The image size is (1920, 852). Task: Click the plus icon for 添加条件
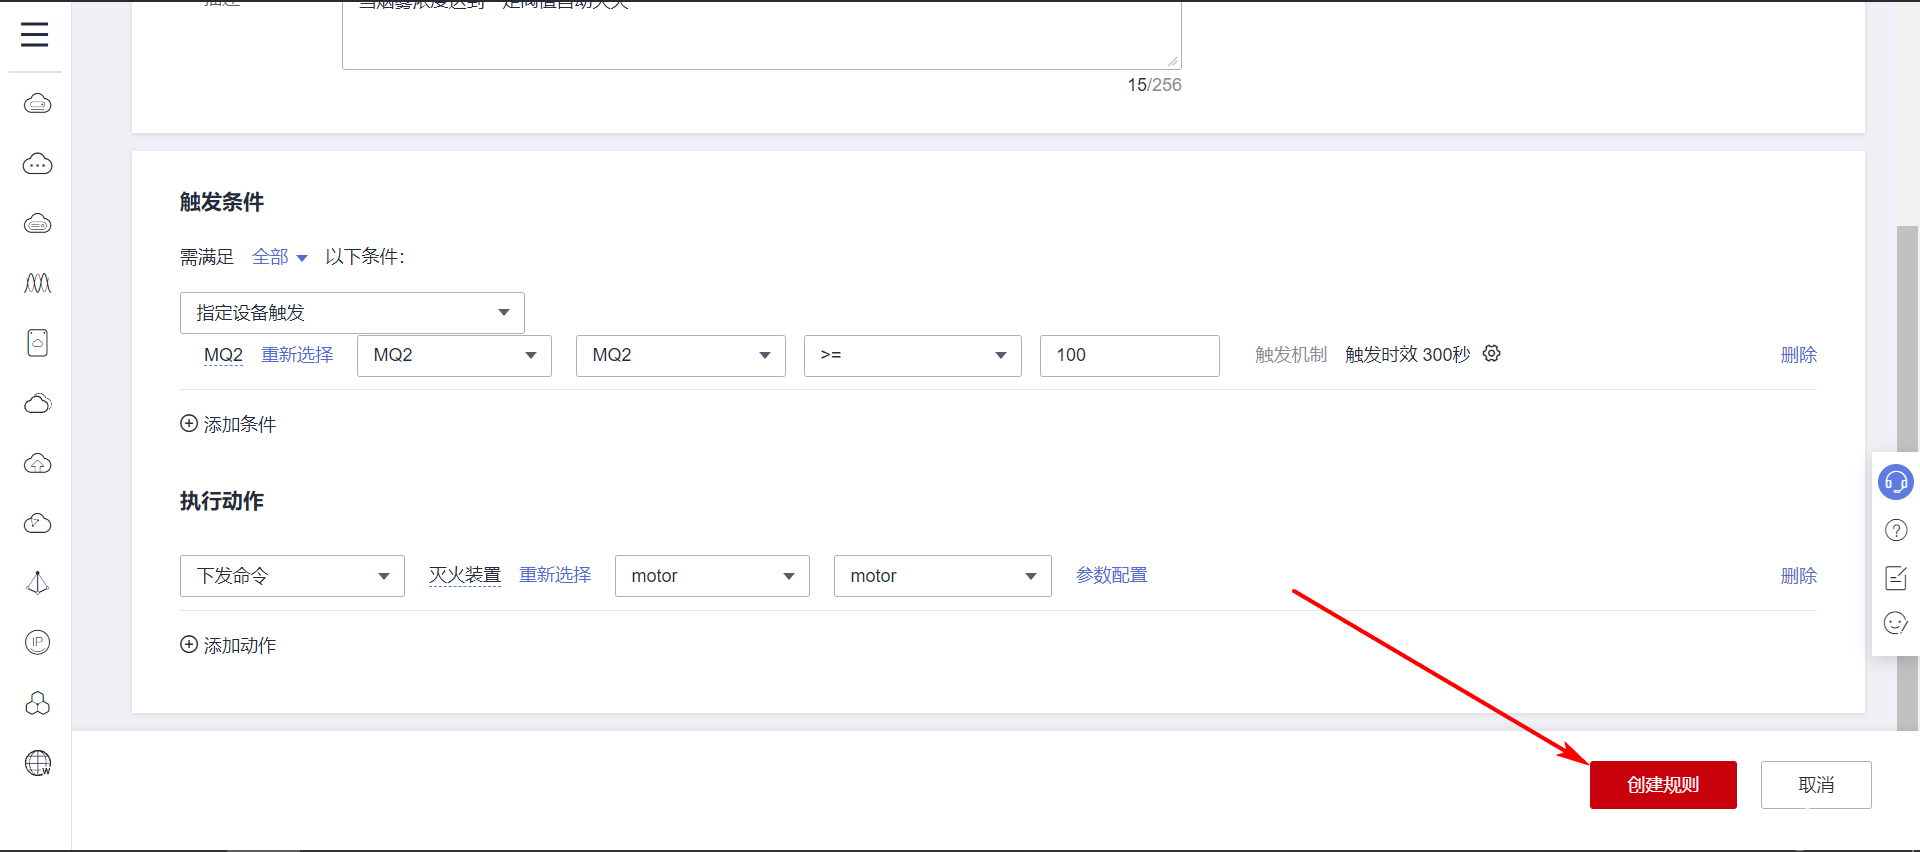189,424
